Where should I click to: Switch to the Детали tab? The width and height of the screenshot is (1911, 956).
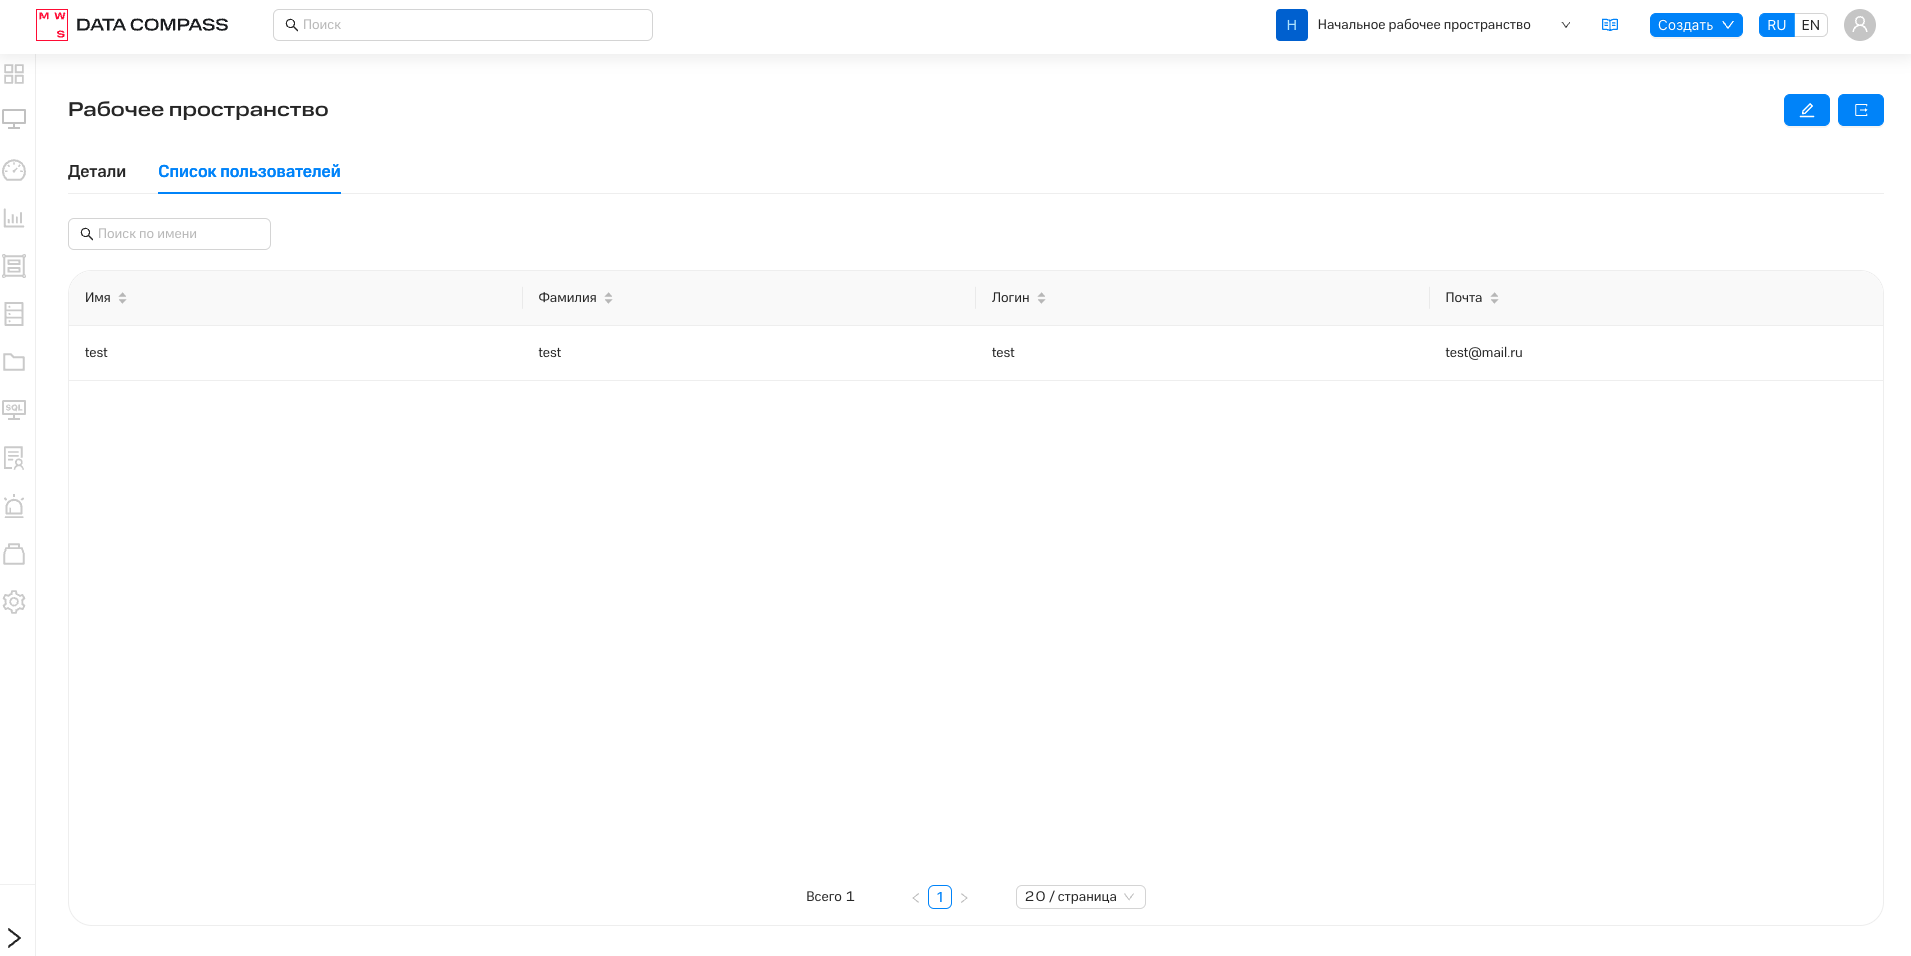click(97, 172)
